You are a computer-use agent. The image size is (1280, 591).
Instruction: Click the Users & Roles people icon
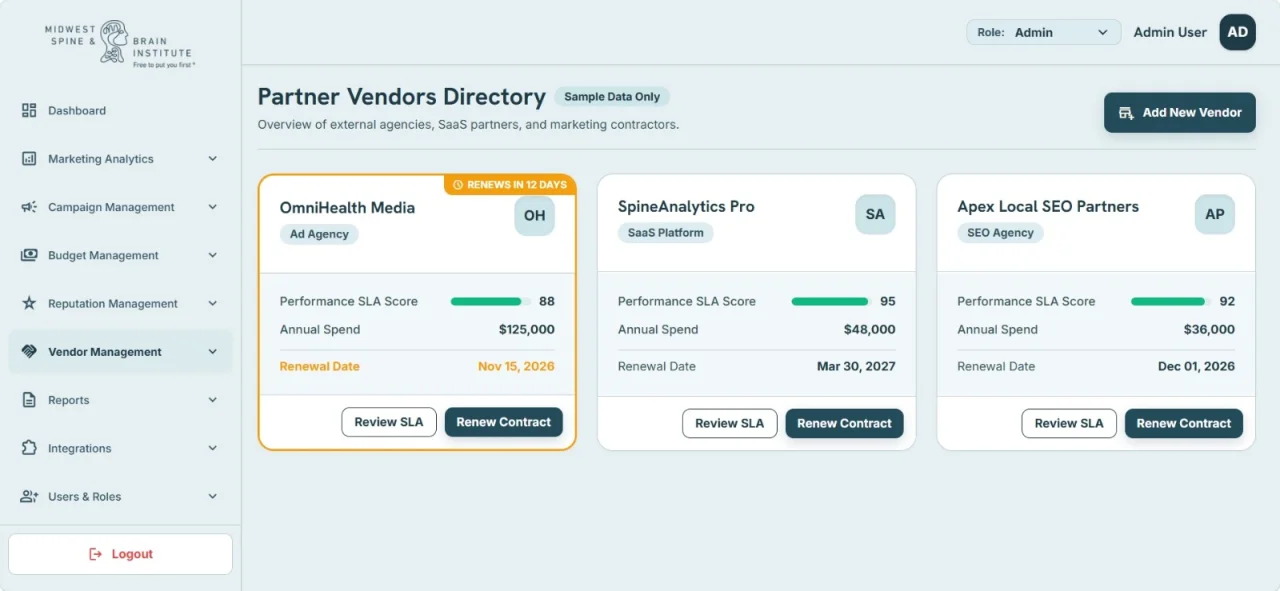click(29, 496)
